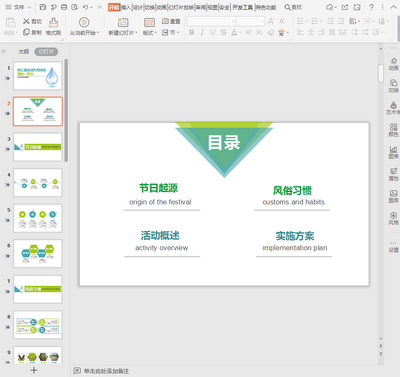
Task: Click the Copy (复制) button
Action: pyautogui.click(x=32, y=32)
